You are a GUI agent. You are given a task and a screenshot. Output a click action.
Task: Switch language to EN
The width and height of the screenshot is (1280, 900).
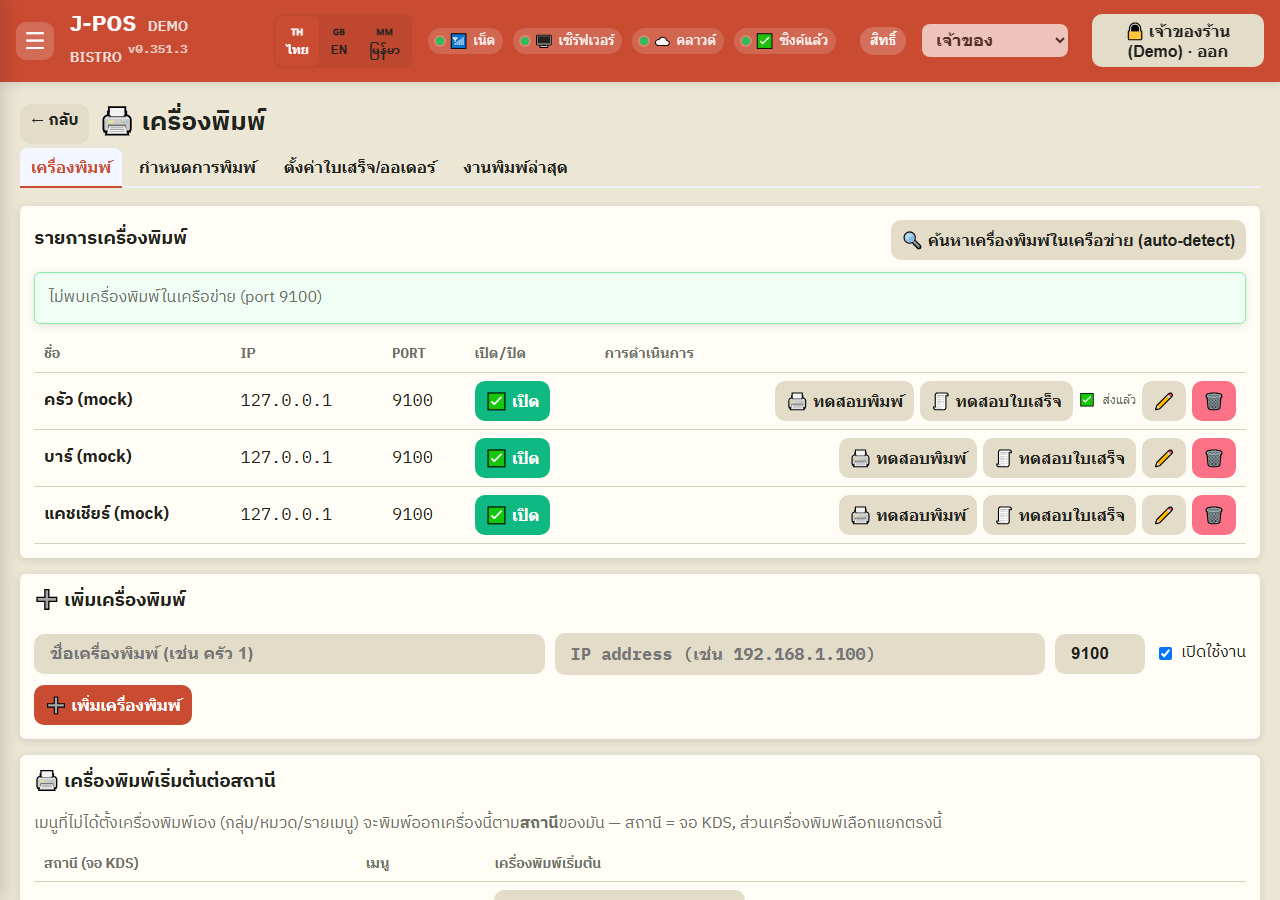coord(339,41)
